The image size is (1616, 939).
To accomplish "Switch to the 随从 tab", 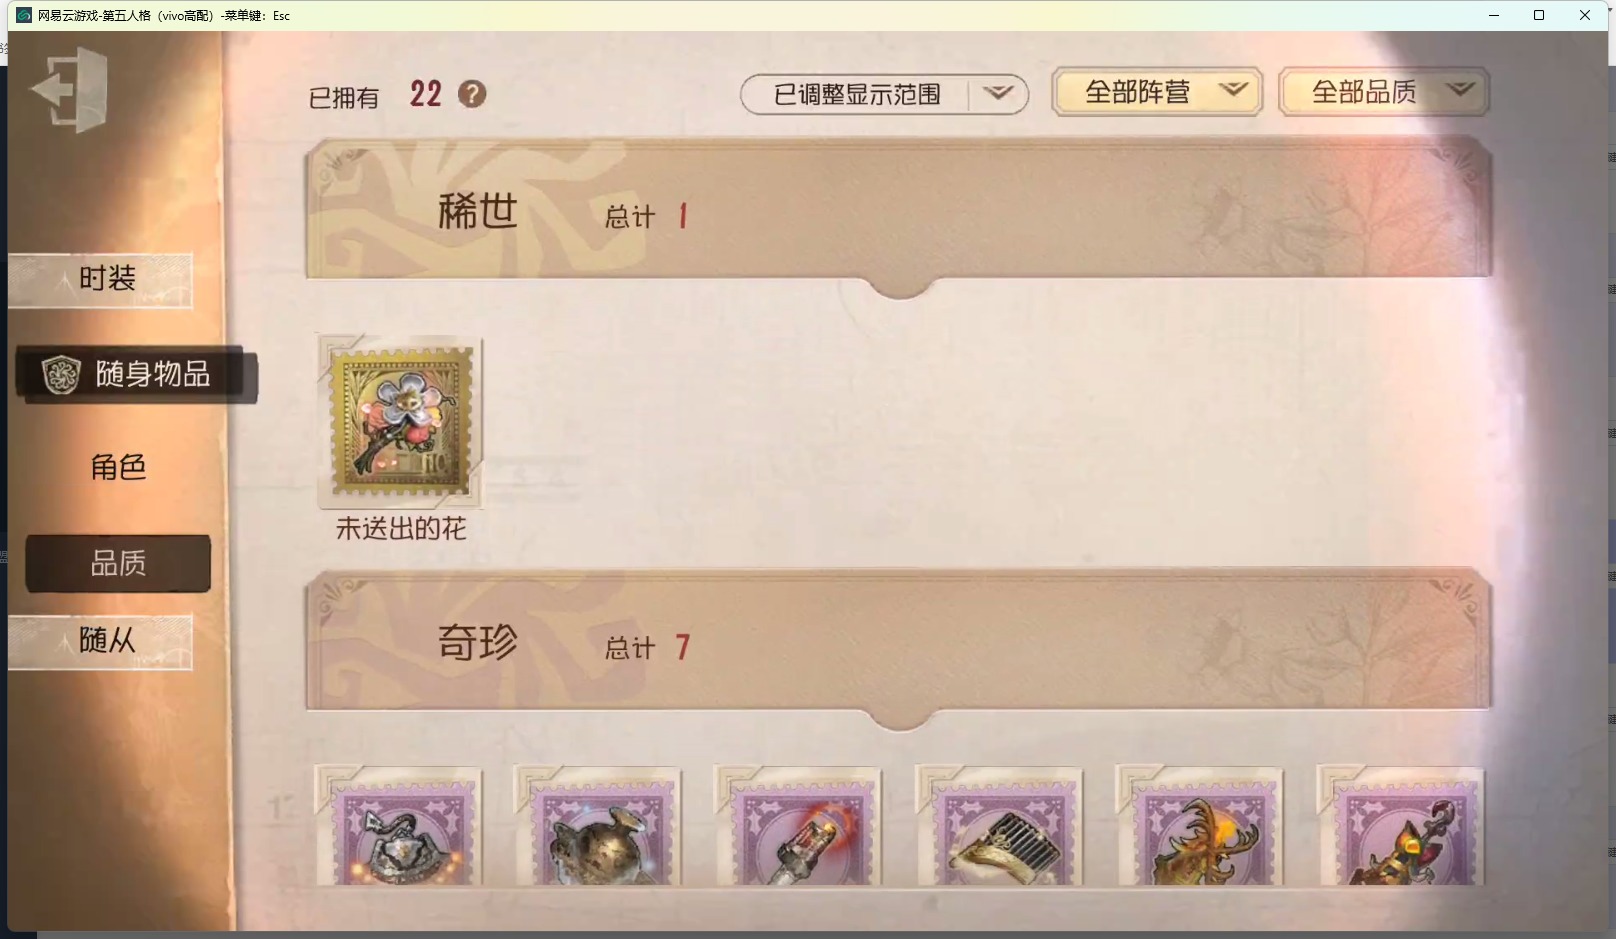I will (x=101, y=641).
